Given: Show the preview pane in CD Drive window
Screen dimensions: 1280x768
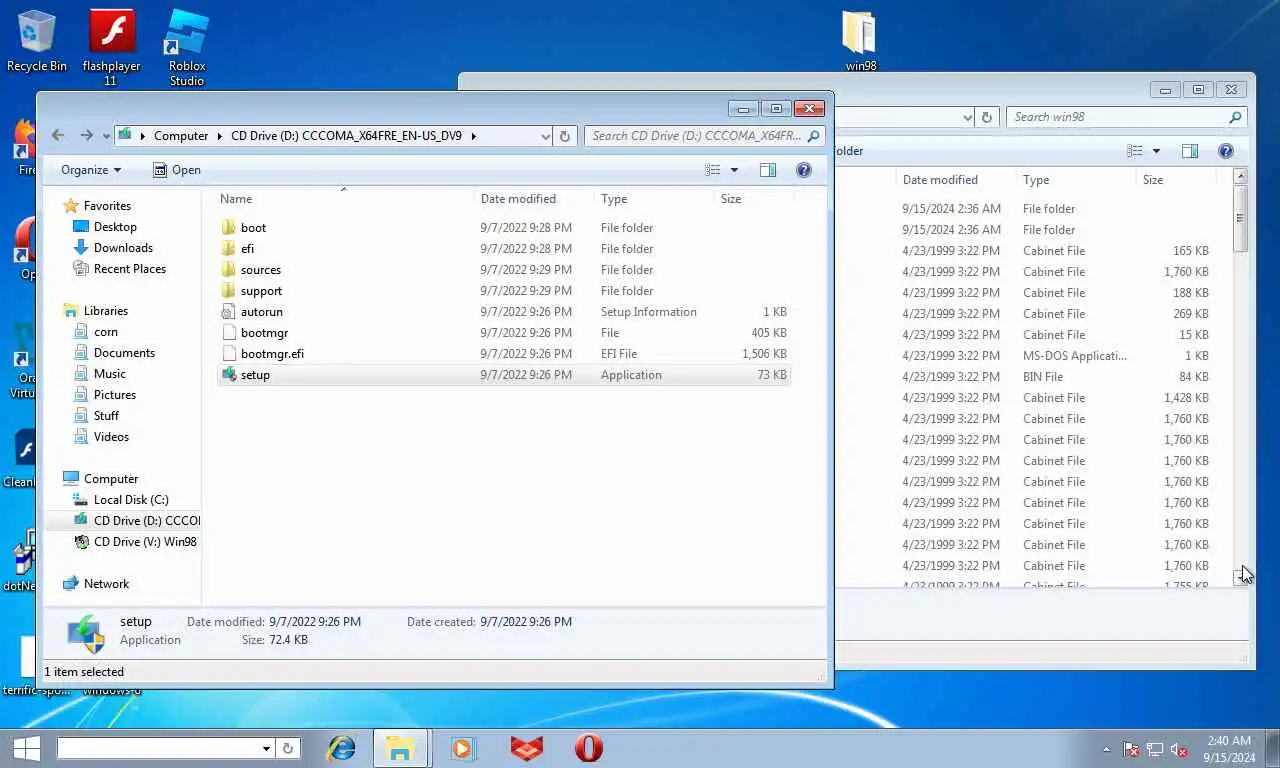Looking at the screenshot, I should pyautogui.click(x=768, y=170).
